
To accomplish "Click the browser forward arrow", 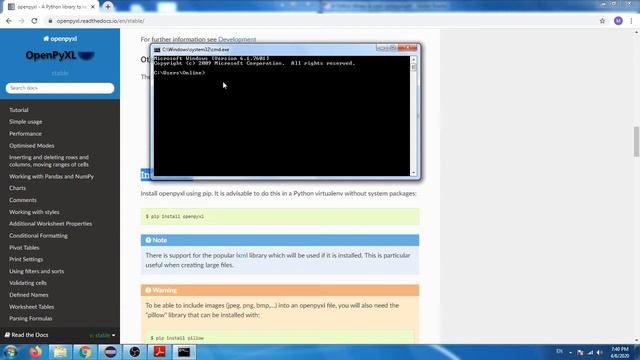I will pyautogui.click(x=22, y=21).
